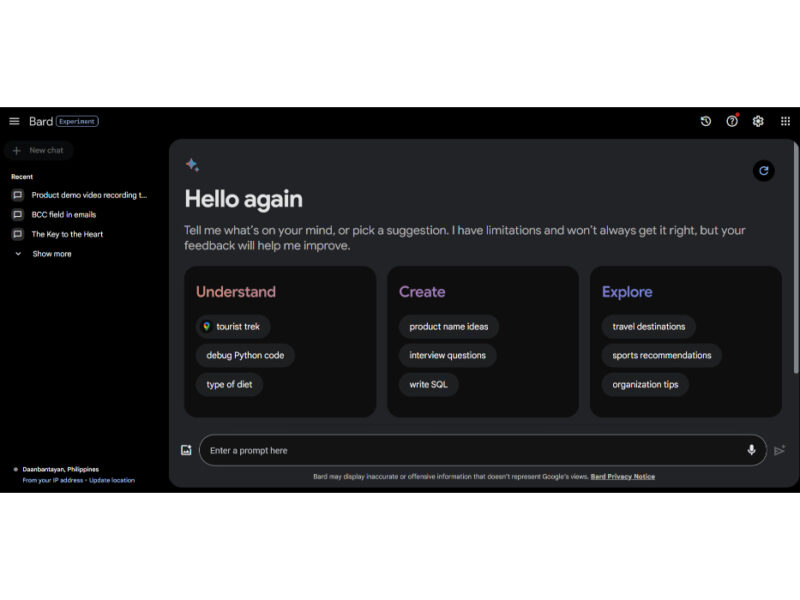
Task: Click the Update location link
Action: click(111, 480)
